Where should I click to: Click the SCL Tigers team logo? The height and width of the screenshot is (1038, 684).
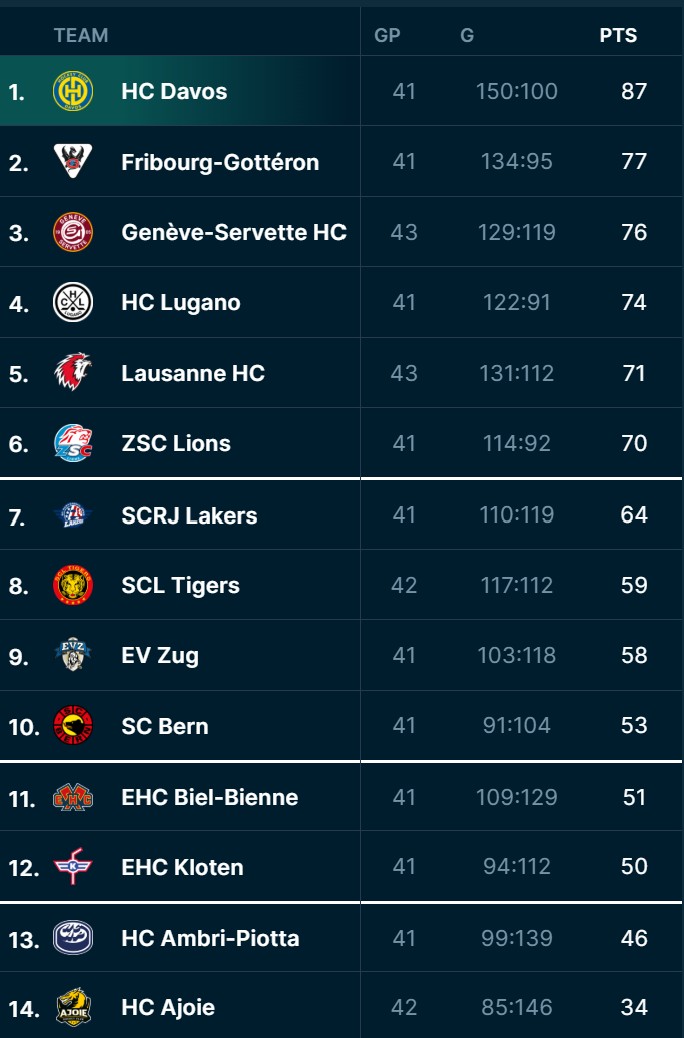(x=73, y=585)
